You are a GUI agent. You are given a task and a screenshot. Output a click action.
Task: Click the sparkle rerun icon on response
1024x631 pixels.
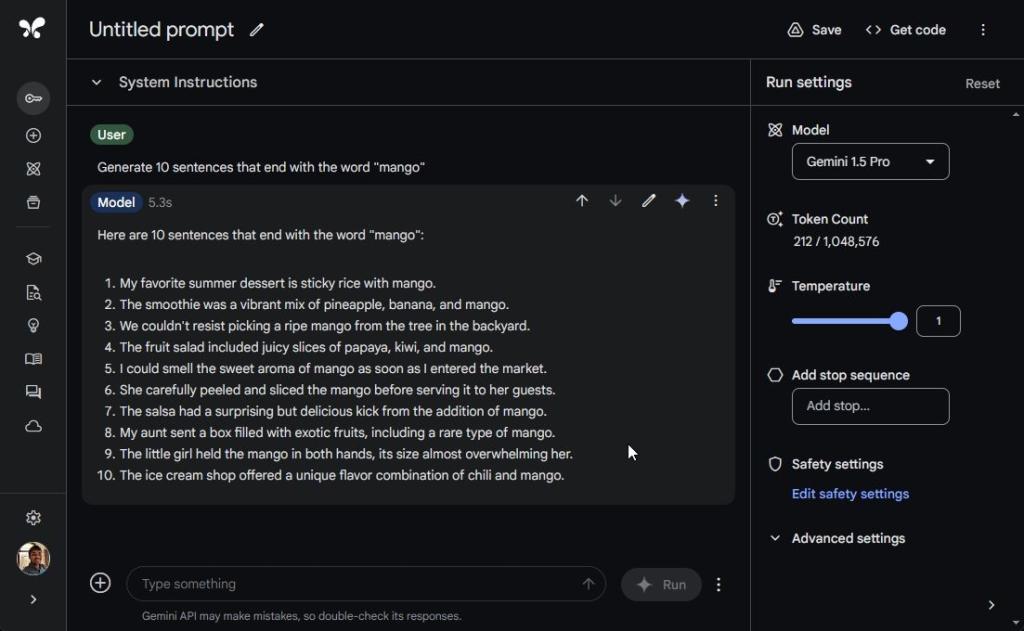682,201
